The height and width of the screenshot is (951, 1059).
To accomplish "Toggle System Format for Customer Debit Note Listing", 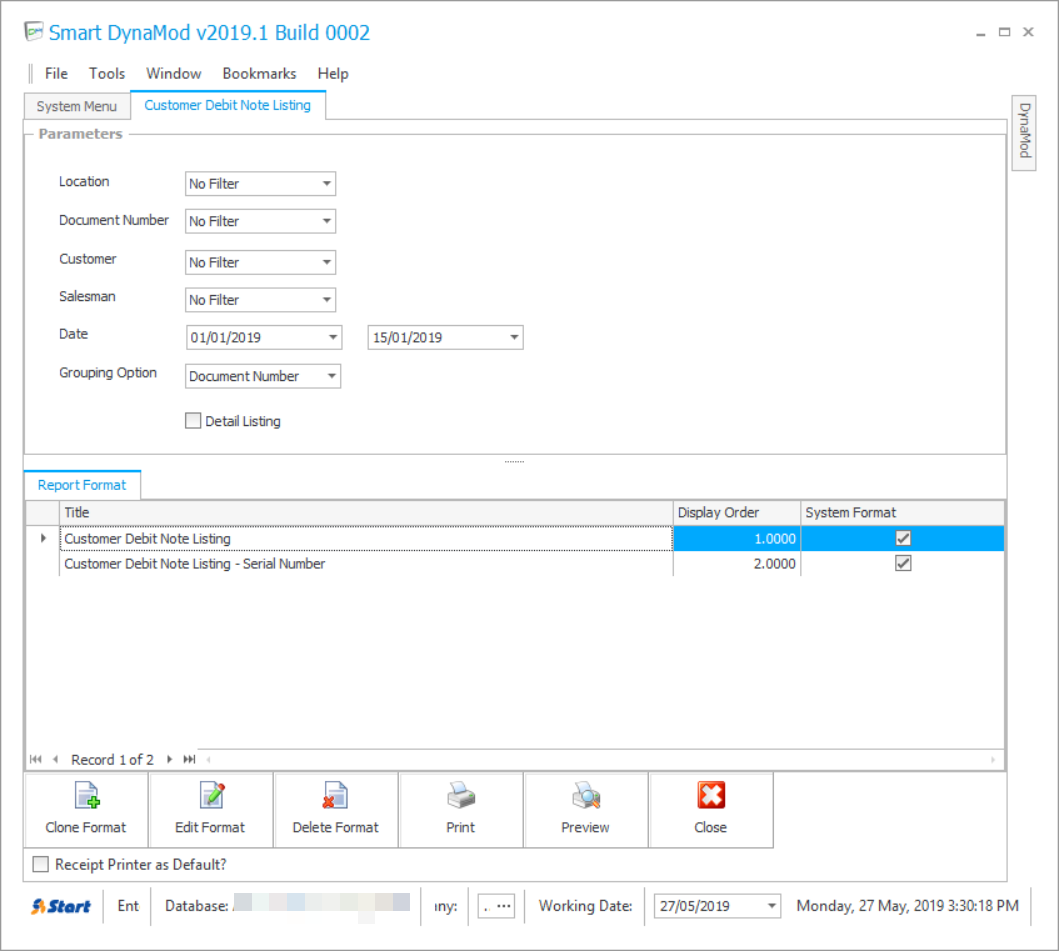I will tap(903, 538).
